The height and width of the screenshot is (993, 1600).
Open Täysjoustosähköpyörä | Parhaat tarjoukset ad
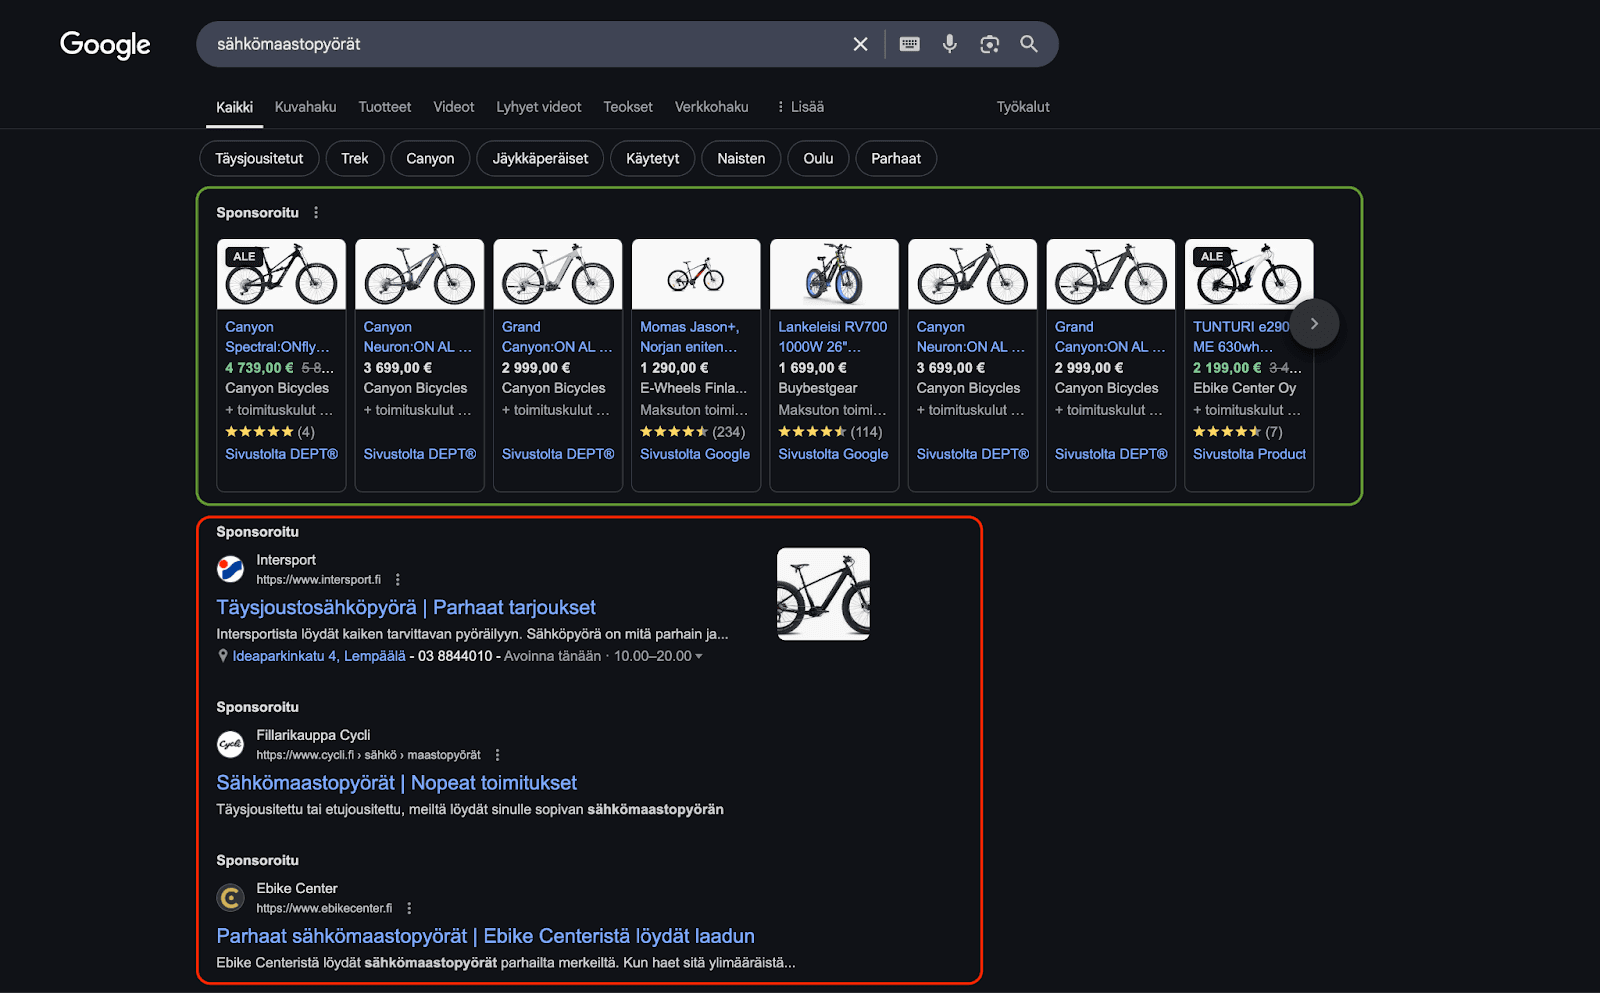tap(406, 608)
